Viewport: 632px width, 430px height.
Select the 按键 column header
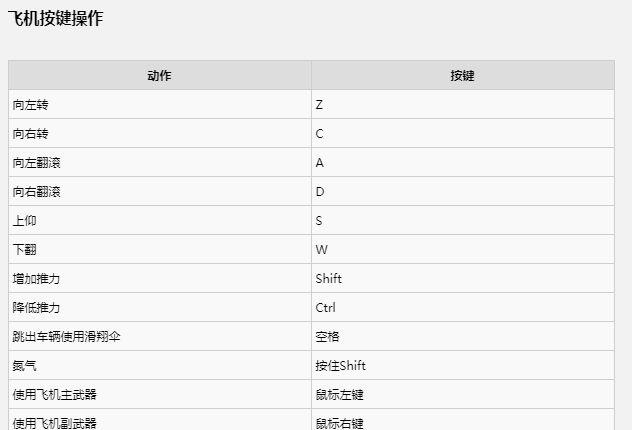(x=462, y=75)
